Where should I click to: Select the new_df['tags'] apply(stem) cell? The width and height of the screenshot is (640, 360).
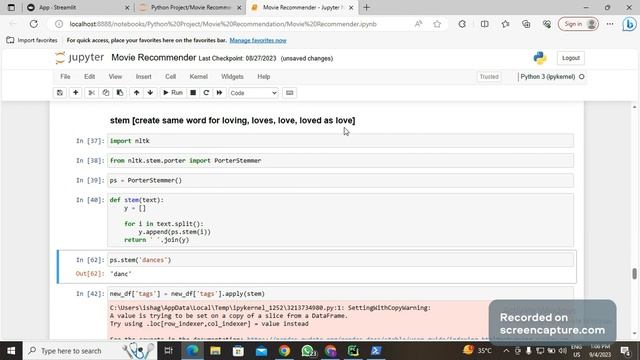340,293
